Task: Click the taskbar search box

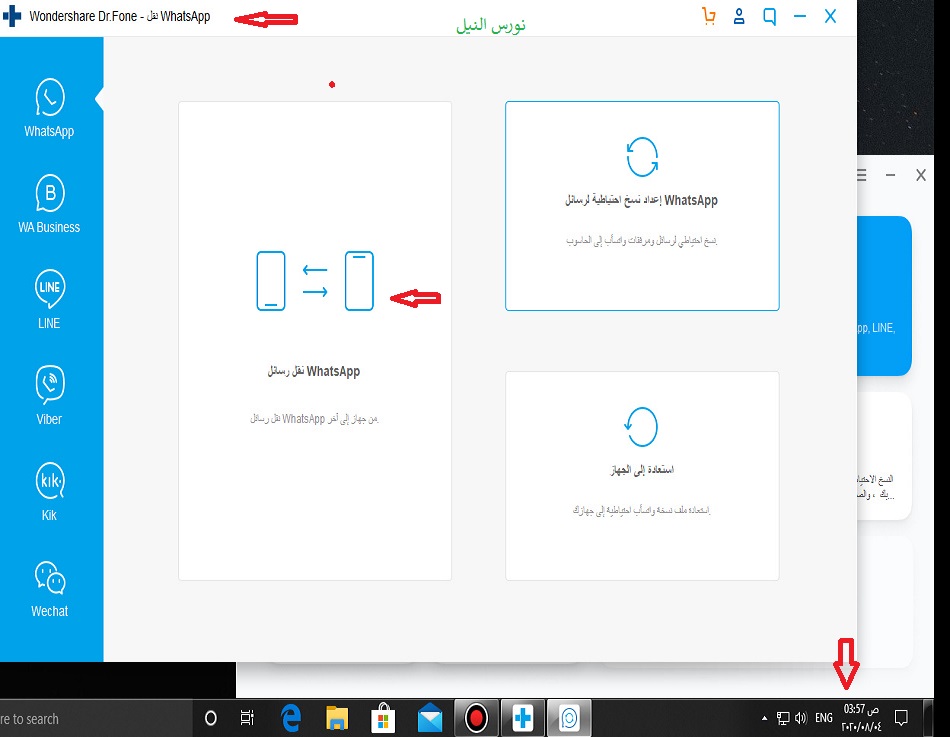Action: (90, 718)
